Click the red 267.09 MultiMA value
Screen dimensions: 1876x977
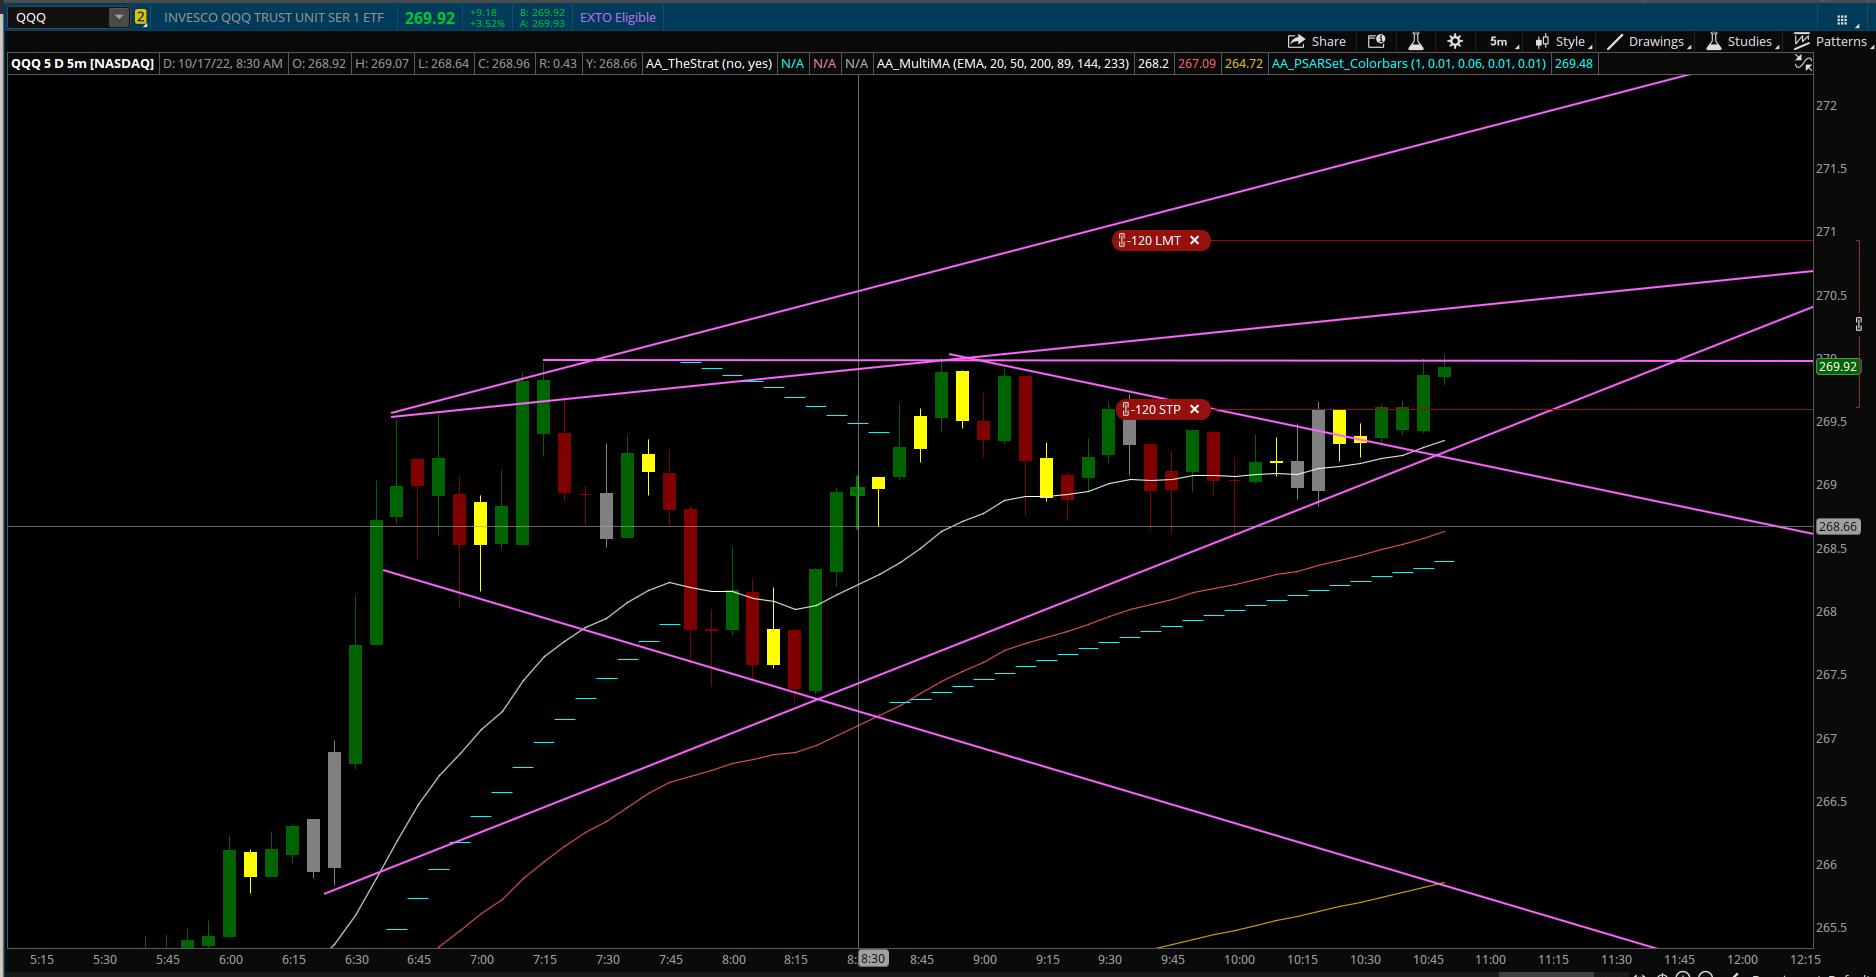click(x=1197, y=63)
